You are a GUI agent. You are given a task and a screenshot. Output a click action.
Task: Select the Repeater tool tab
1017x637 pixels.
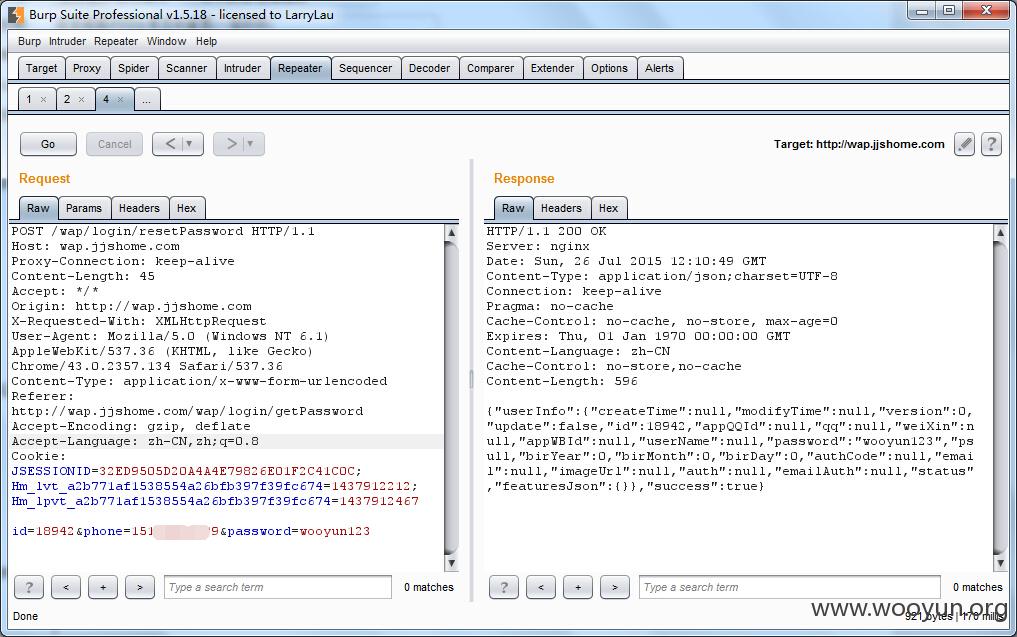click(300, 68)
